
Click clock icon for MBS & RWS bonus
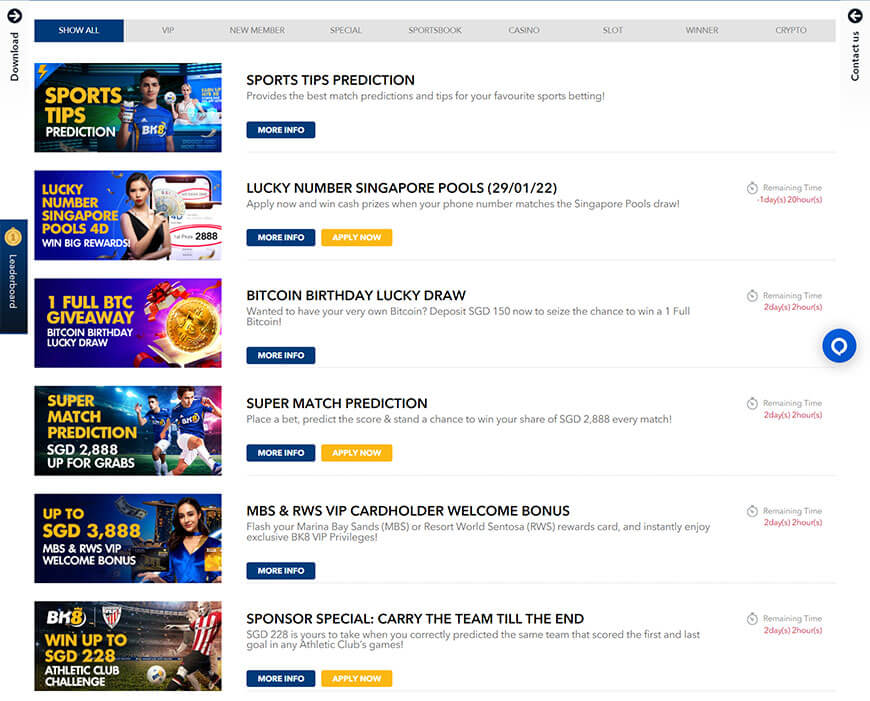click(752, 511)
